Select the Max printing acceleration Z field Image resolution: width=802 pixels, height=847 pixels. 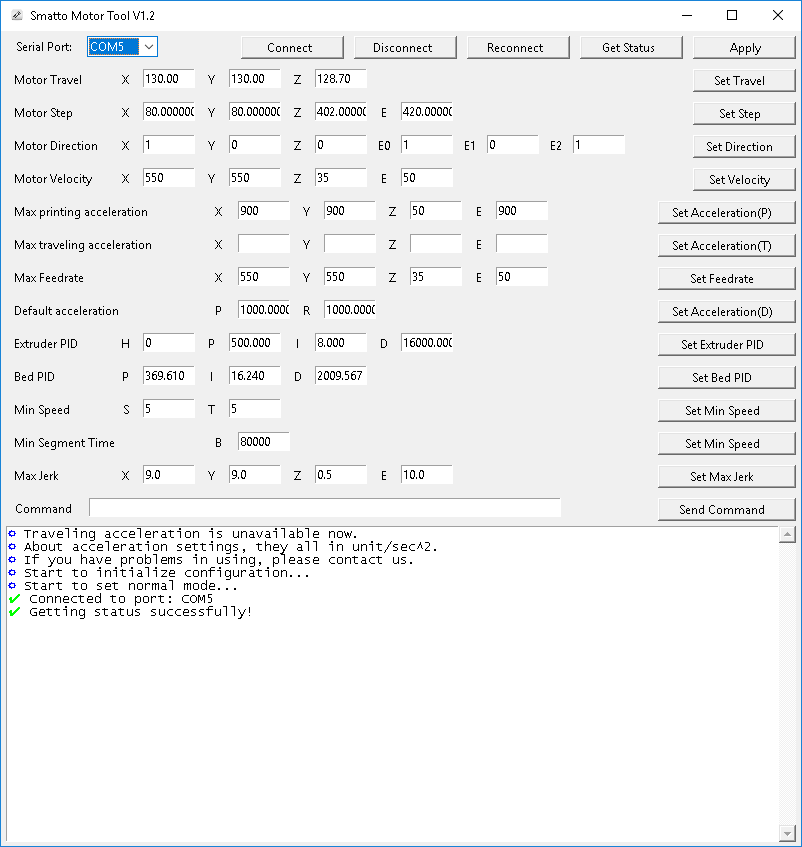pyautogui.click(x=436, y=211)
